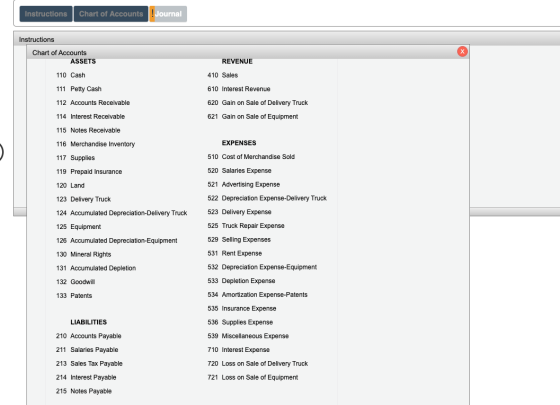Select 620 Gain on Sale of Delivery Truck
This screenshot has height=405, width=560.
click(x=258, y=102)
